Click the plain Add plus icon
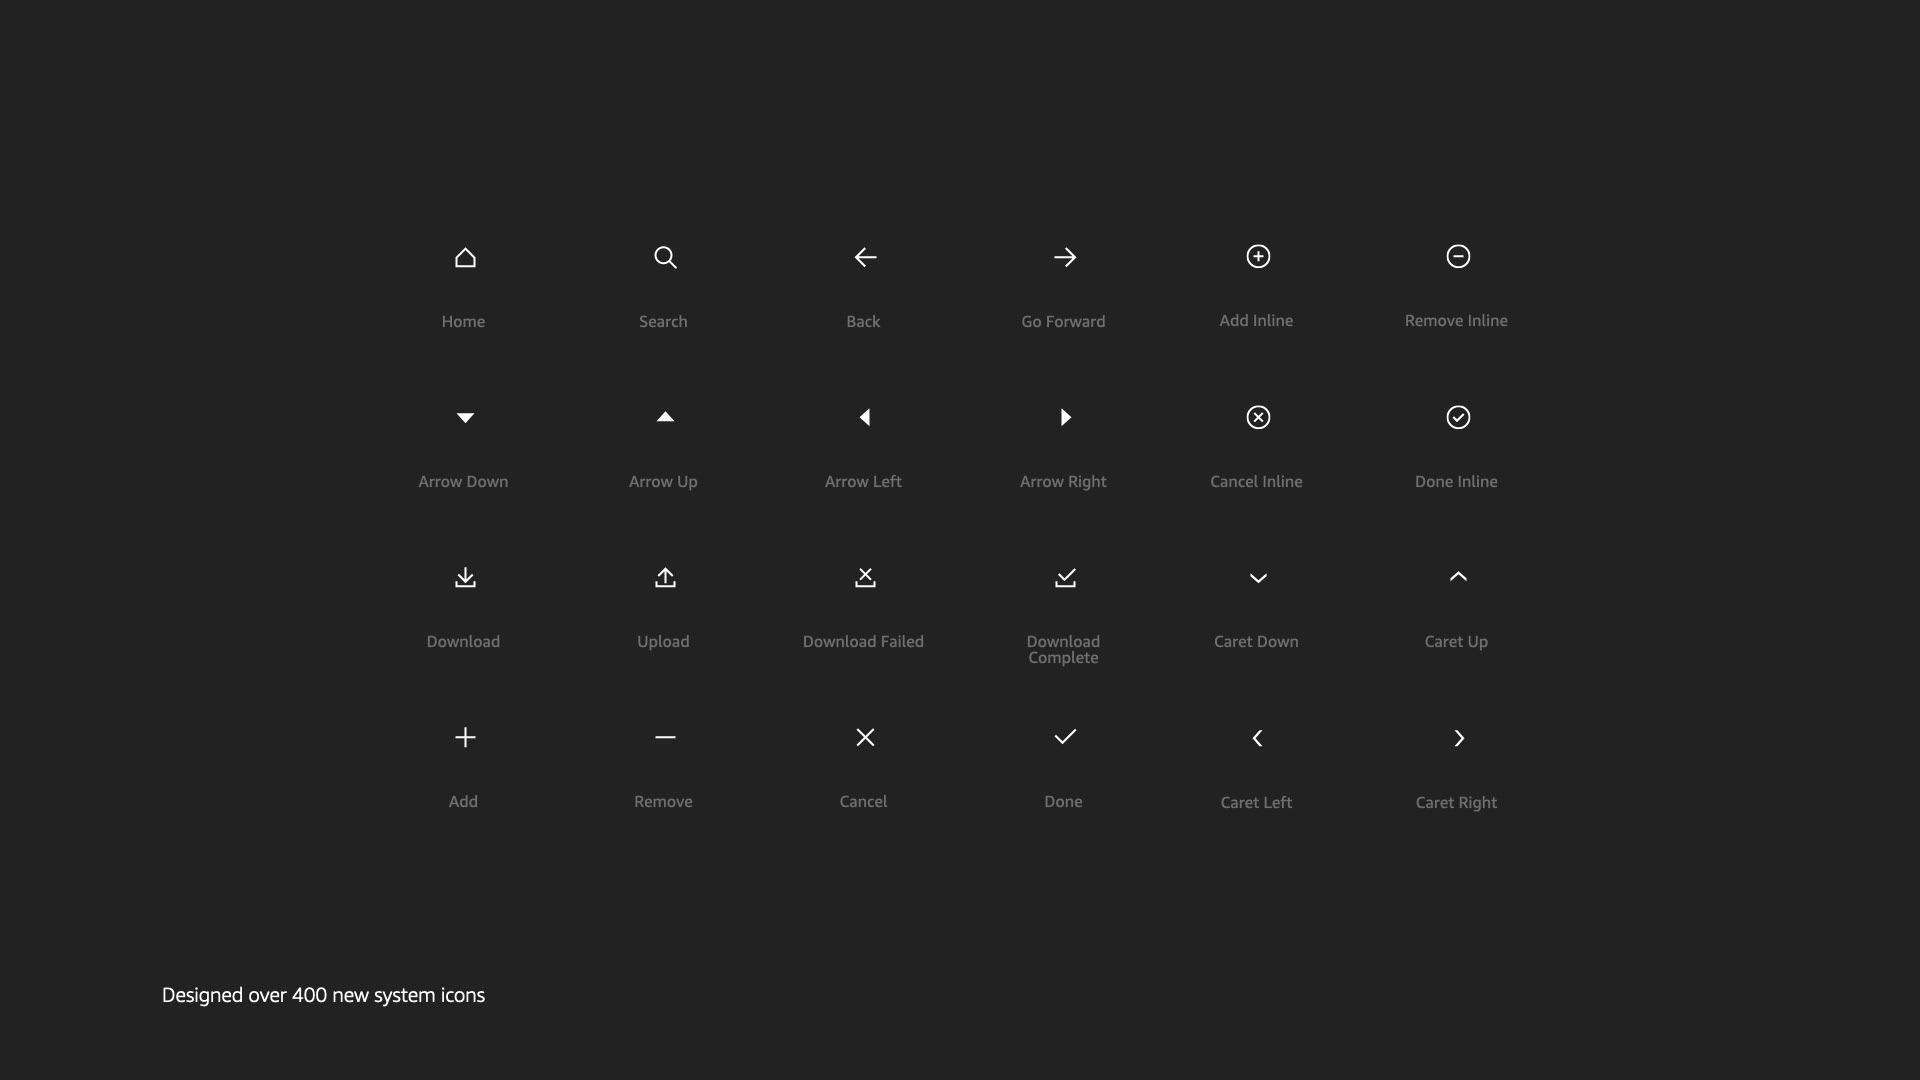 465,737
